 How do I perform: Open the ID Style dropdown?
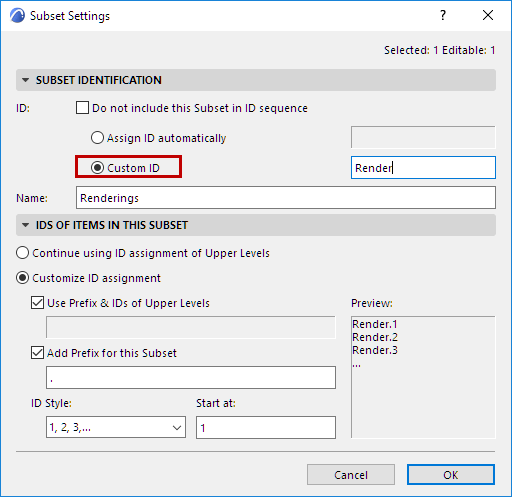click(x=116, y=427)
